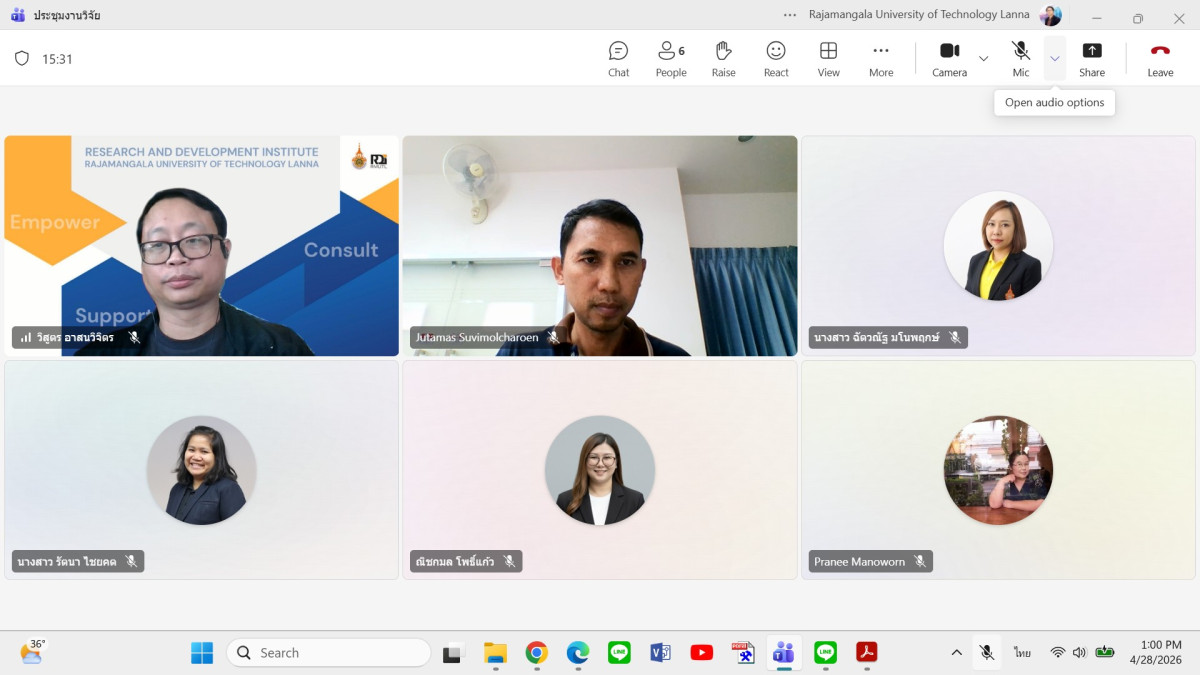1200x675 pixels.
Task: Expand the camera options chevron
Action: tap(983, 59)
